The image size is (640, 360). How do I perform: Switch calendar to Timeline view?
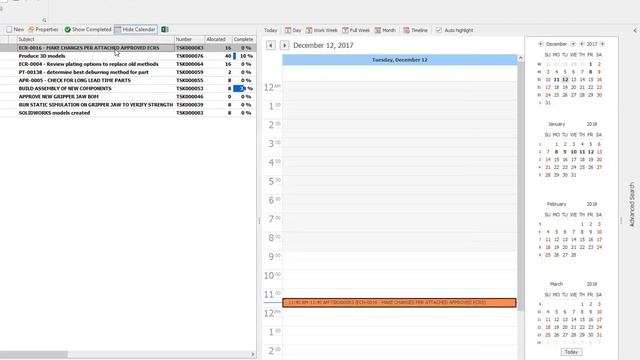(x=416, y=30)
